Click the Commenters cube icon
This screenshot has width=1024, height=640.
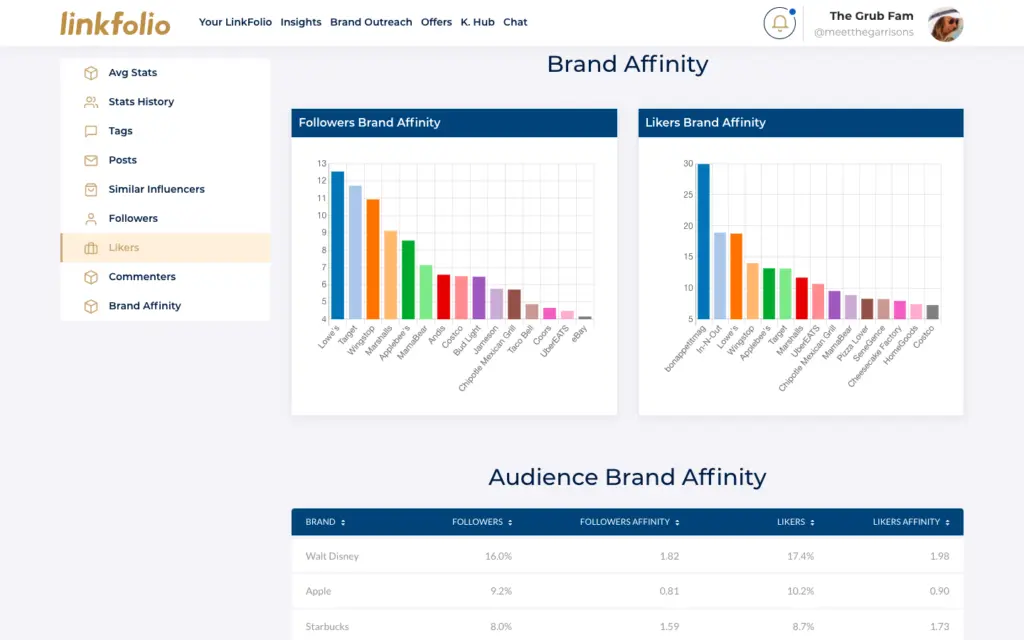pyautogui.click(x=91, y=277)
